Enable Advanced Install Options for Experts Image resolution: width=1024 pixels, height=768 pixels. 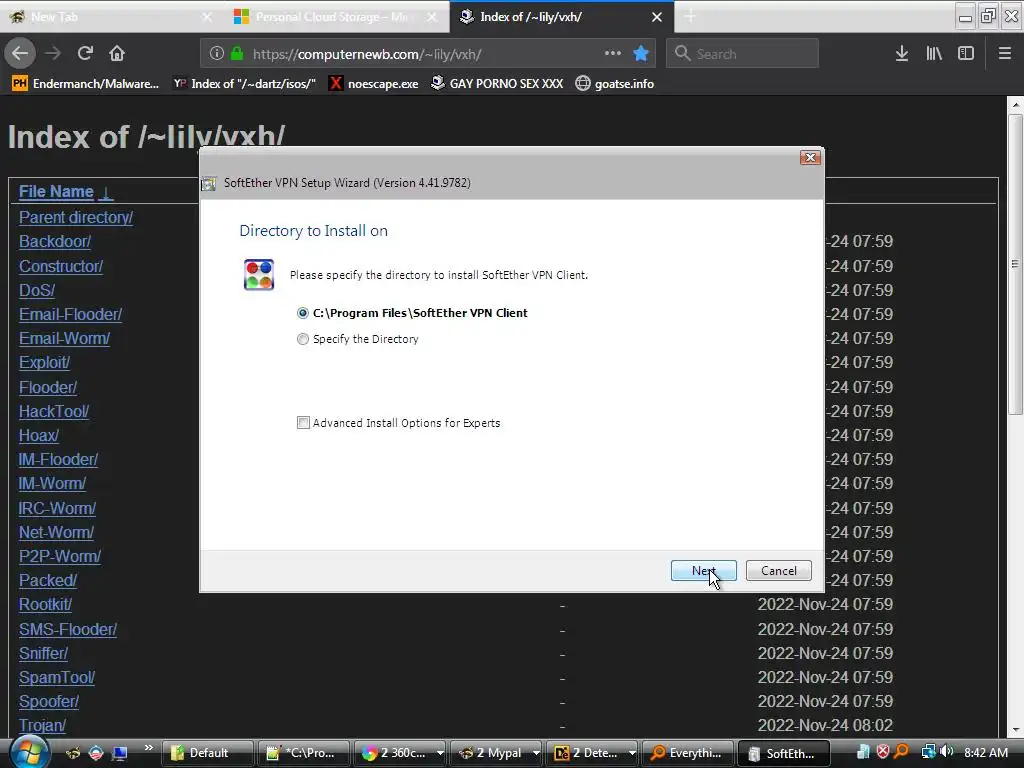pos(399,423)
